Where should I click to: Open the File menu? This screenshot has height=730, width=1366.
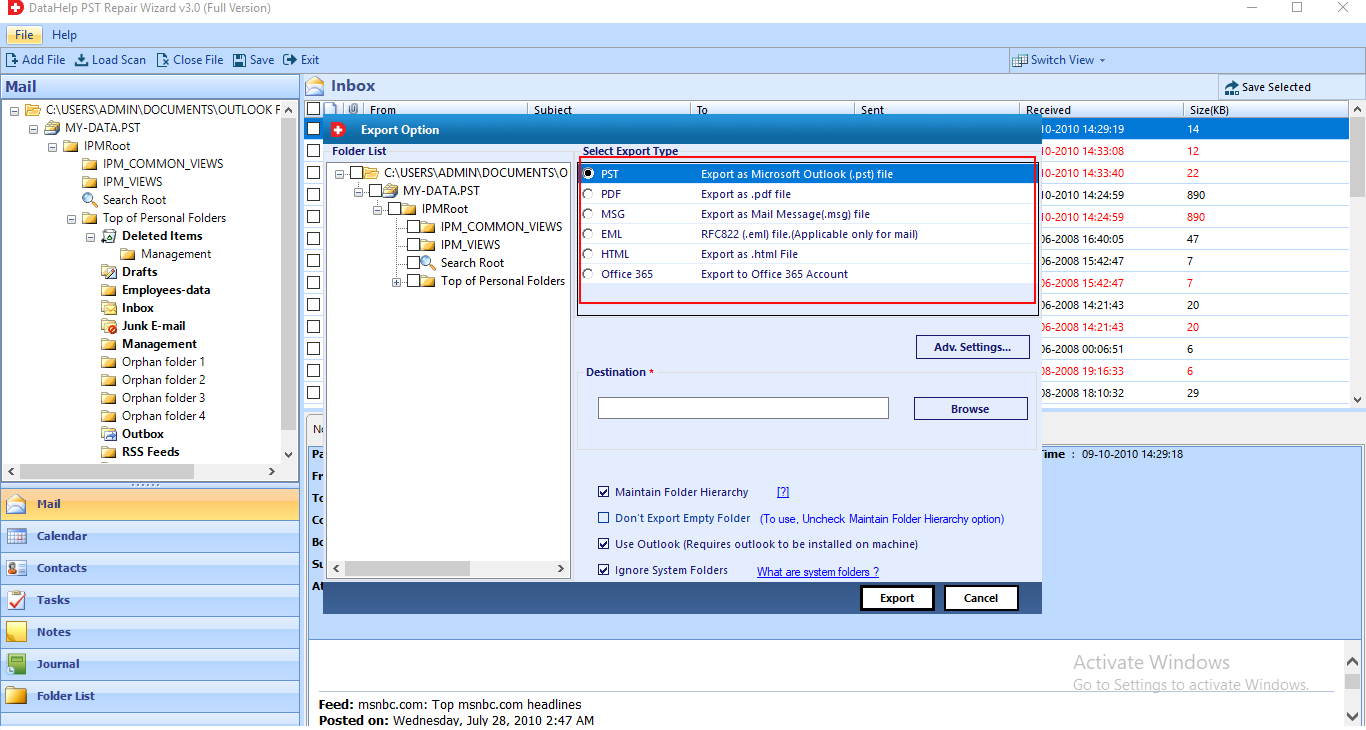23,34
